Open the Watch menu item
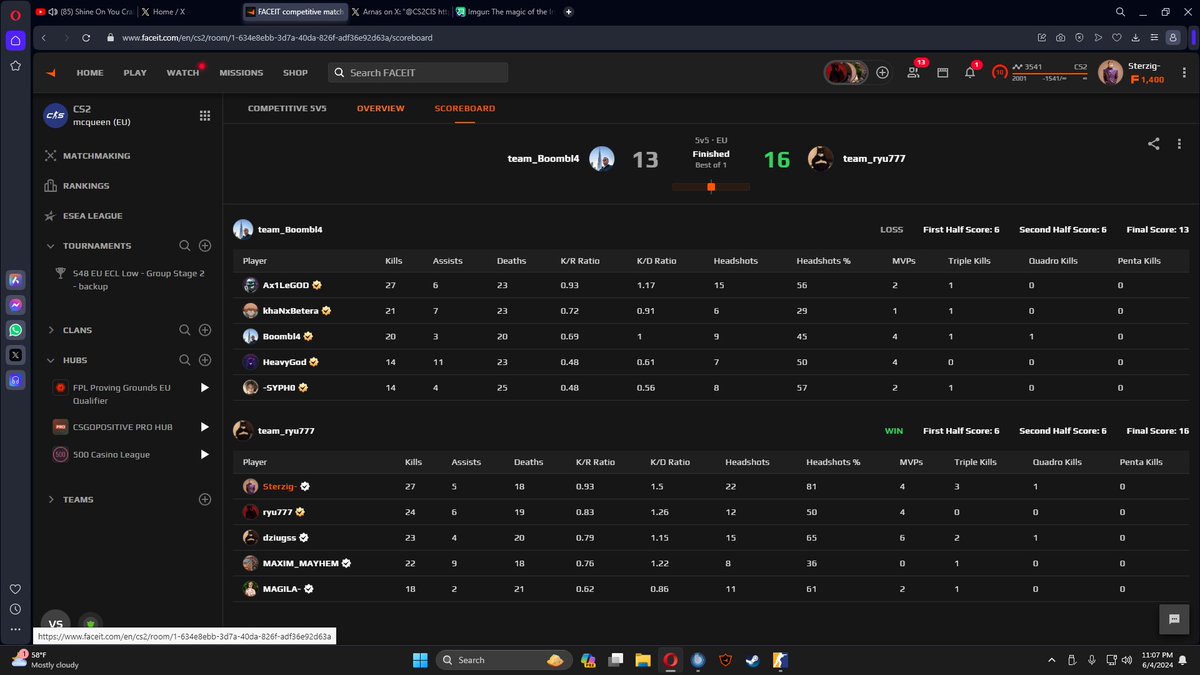 (x=183, y=73)
